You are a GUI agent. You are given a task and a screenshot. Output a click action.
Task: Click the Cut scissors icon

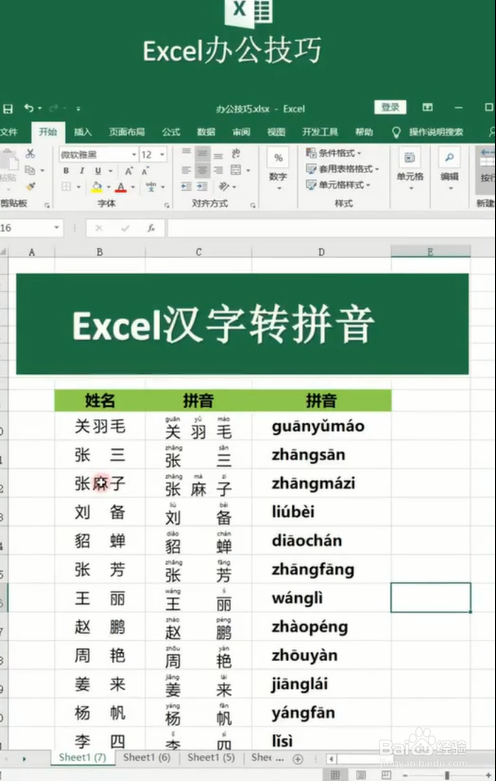(x=30, y=153)
